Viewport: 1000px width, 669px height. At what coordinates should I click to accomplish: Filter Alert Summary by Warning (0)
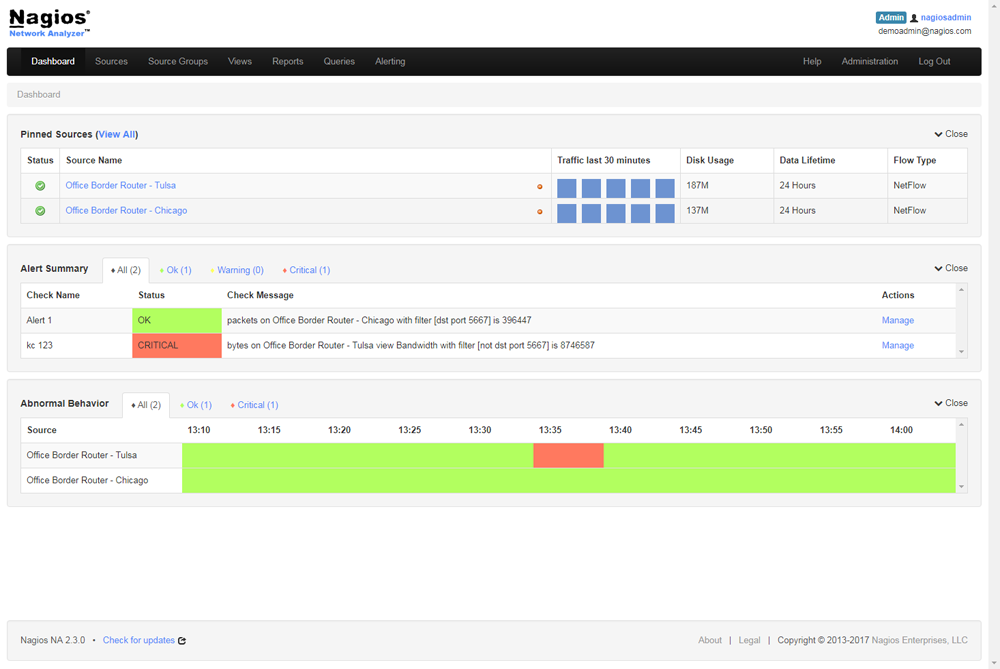tap(239, 270)
